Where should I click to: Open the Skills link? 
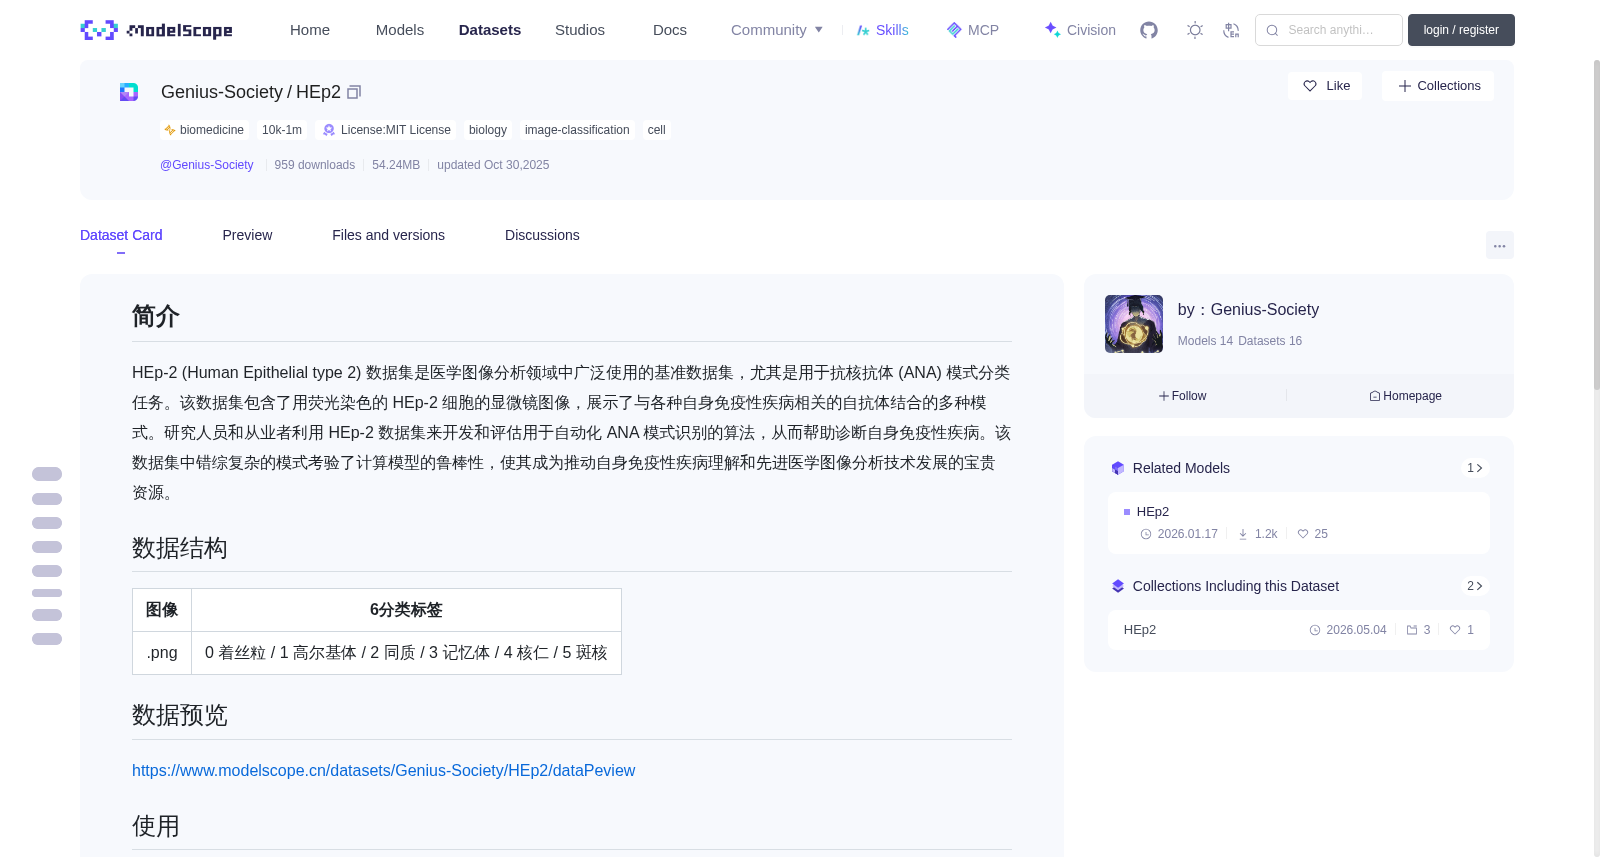pos(883,30)
